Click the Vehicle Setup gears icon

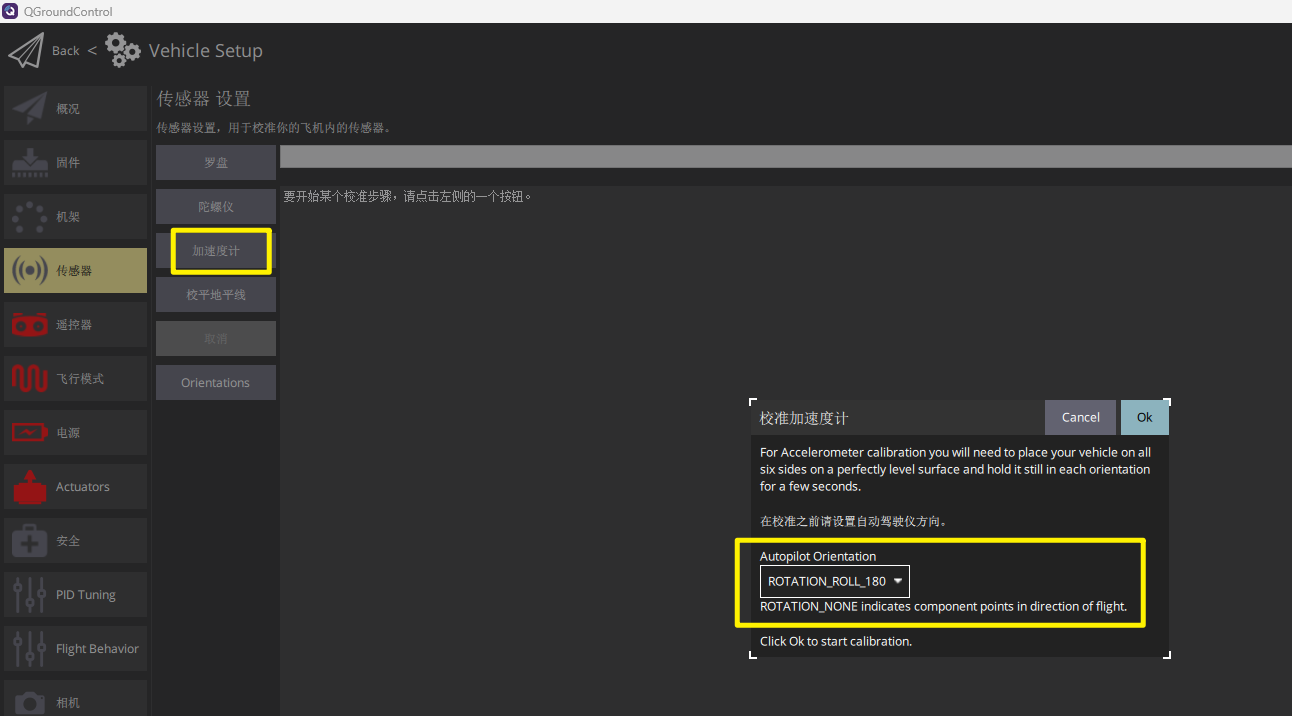(x=123, y=50)
